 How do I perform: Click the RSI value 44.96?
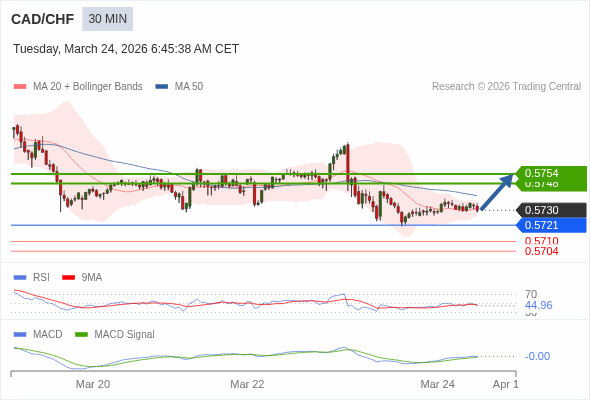(539, 305)
